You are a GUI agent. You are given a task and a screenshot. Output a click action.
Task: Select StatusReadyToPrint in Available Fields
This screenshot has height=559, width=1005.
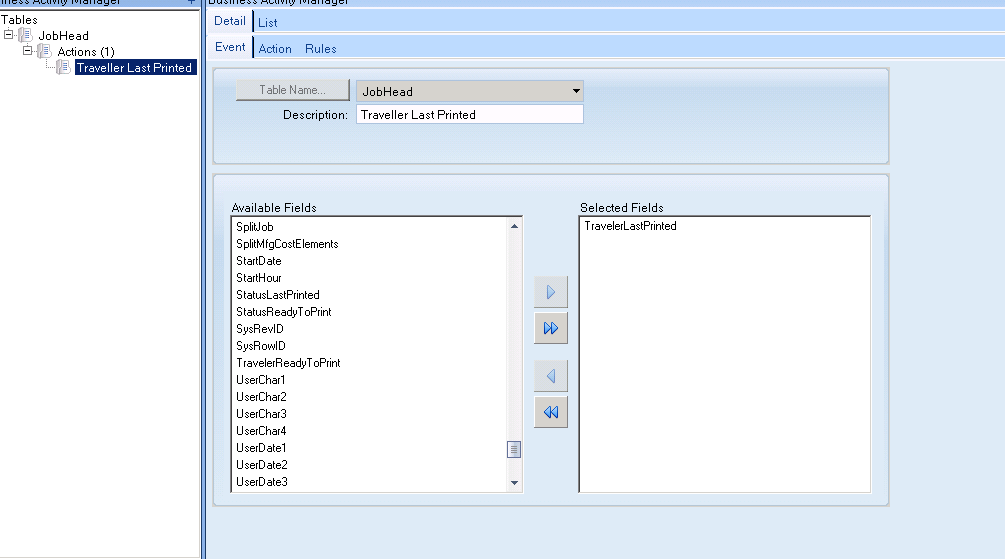tap(283, 312)
